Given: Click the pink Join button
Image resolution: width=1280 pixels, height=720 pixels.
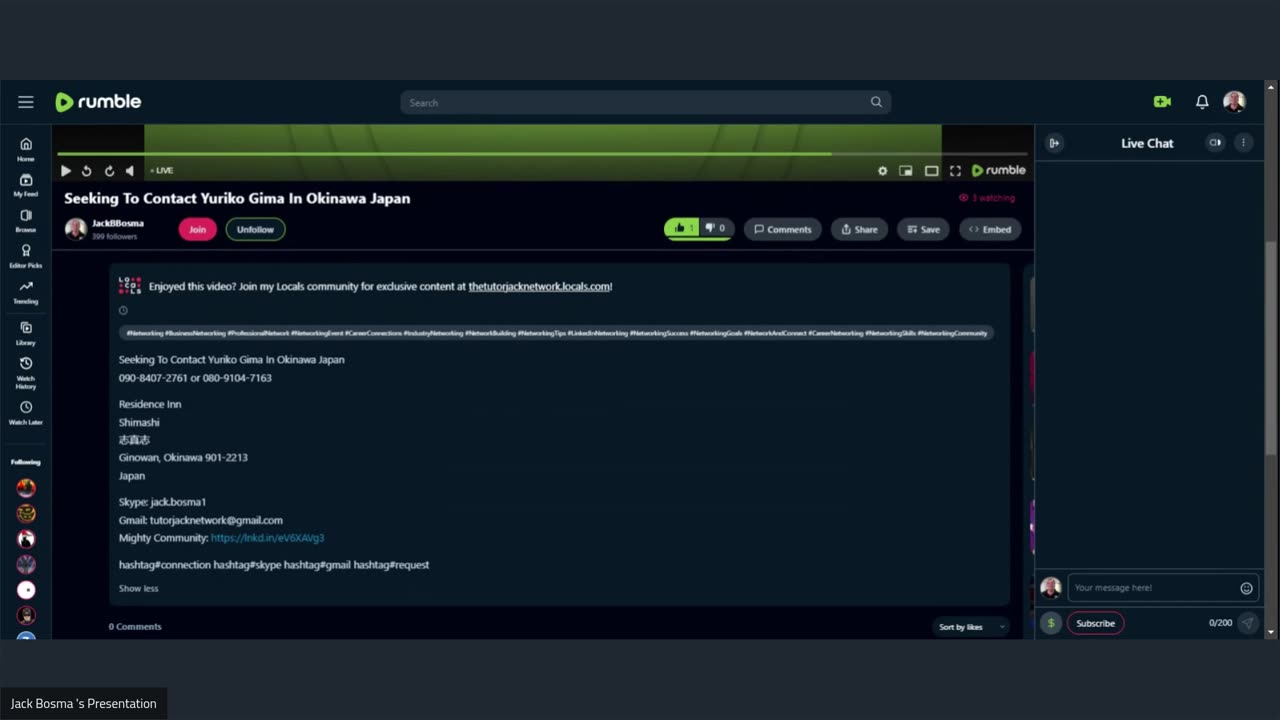Looking at the screenshot, I should click(x=197, y=229).
